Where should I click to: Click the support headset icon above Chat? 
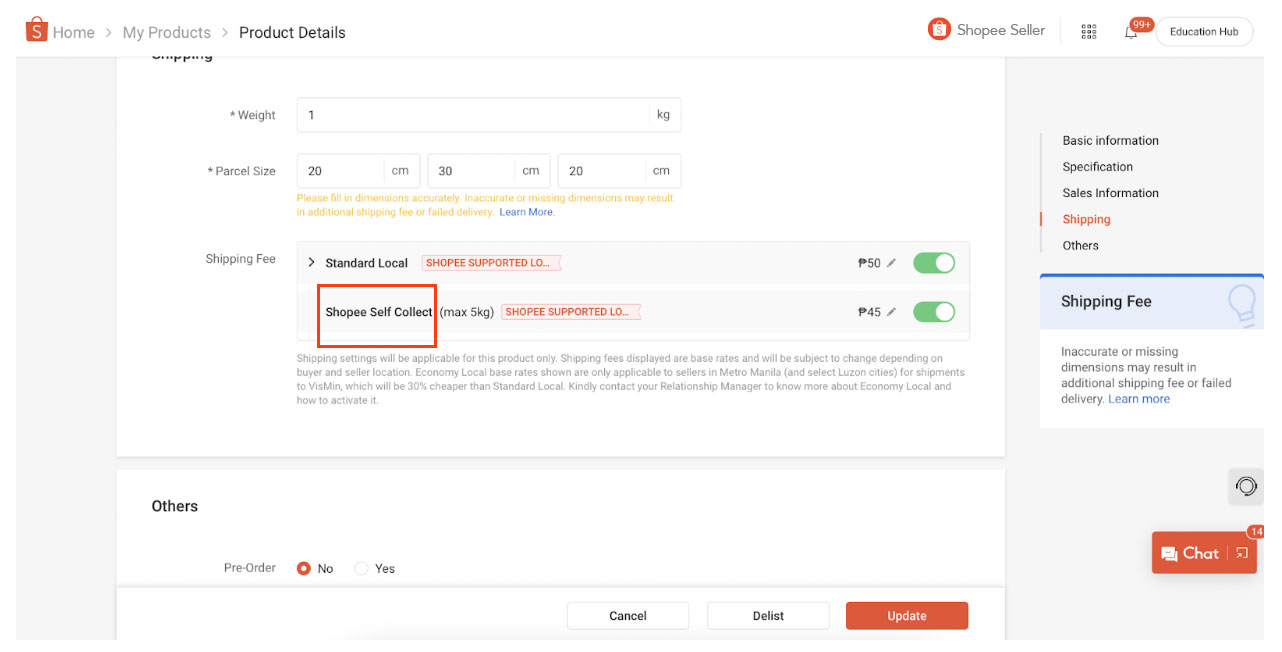tap(1245, 486)
